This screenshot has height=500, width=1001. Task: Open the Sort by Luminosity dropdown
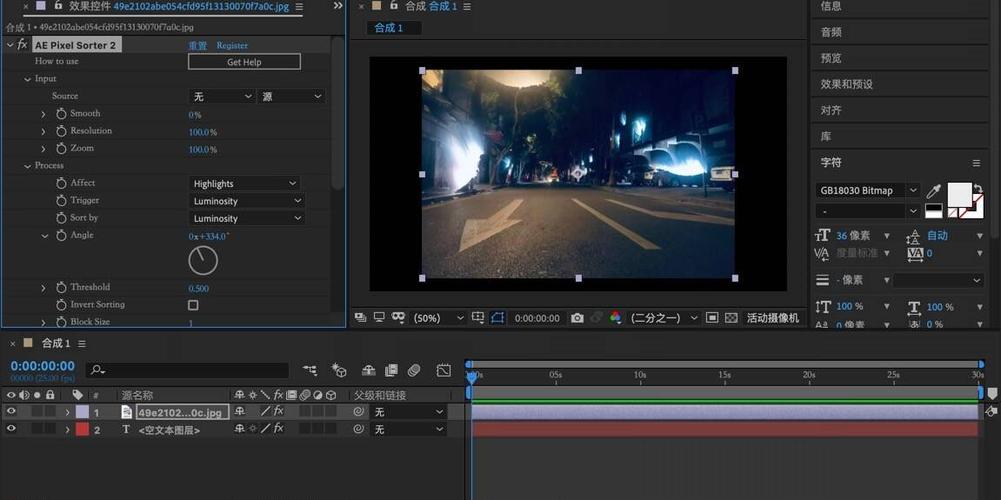(246, 219)
